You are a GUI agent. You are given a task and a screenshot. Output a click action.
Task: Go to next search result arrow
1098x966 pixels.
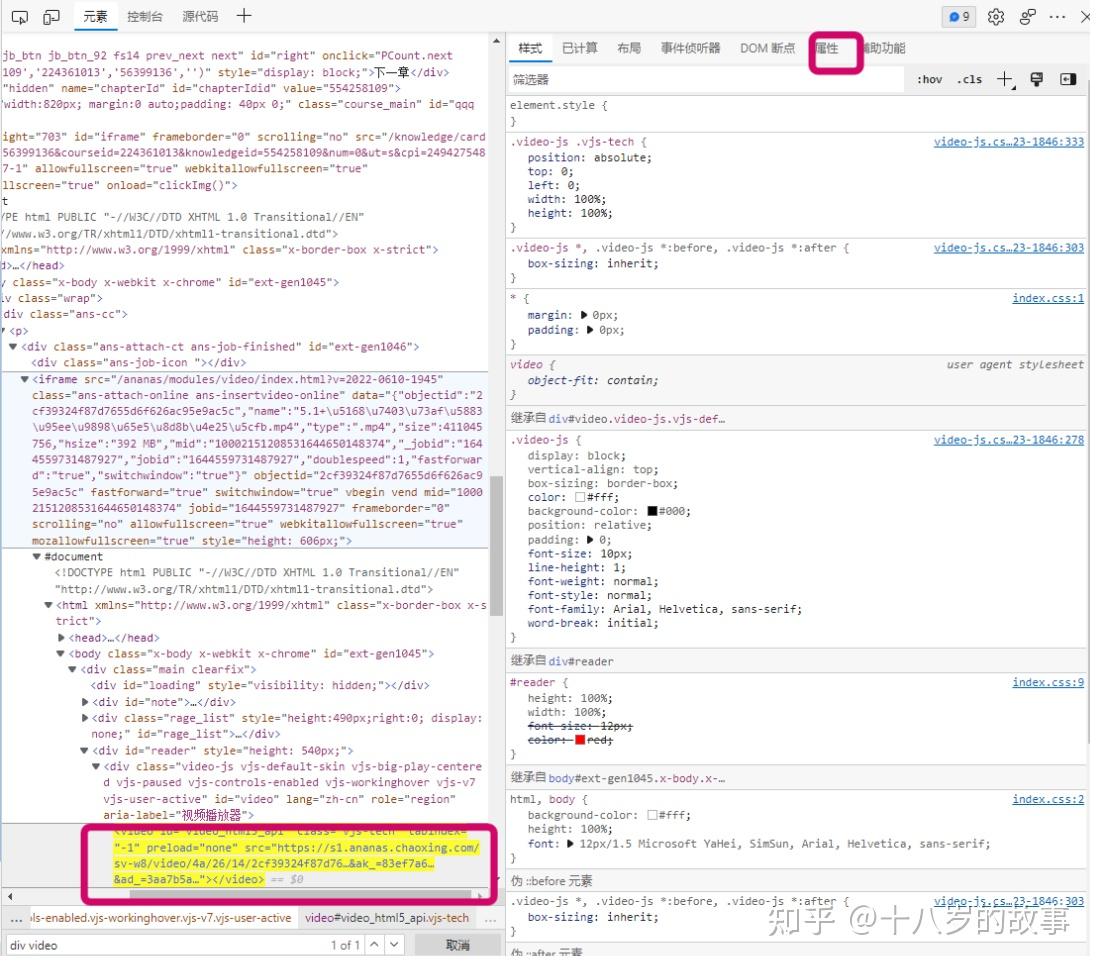click(394, 944)
